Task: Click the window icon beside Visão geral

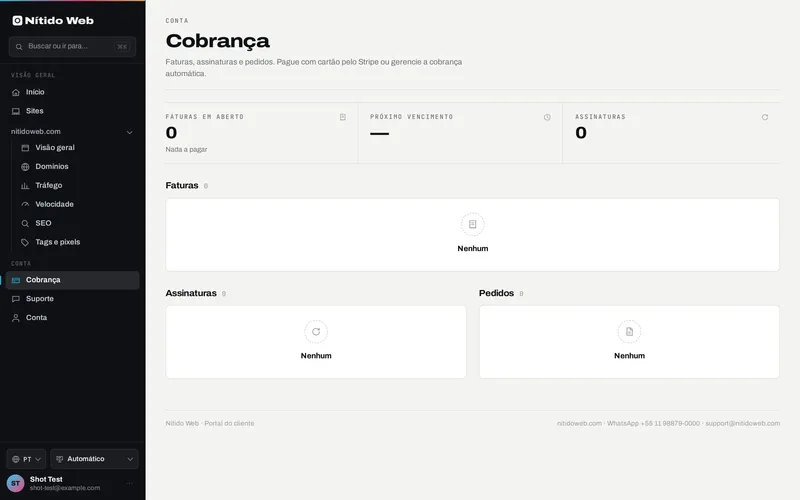Action: coord(25,148)
